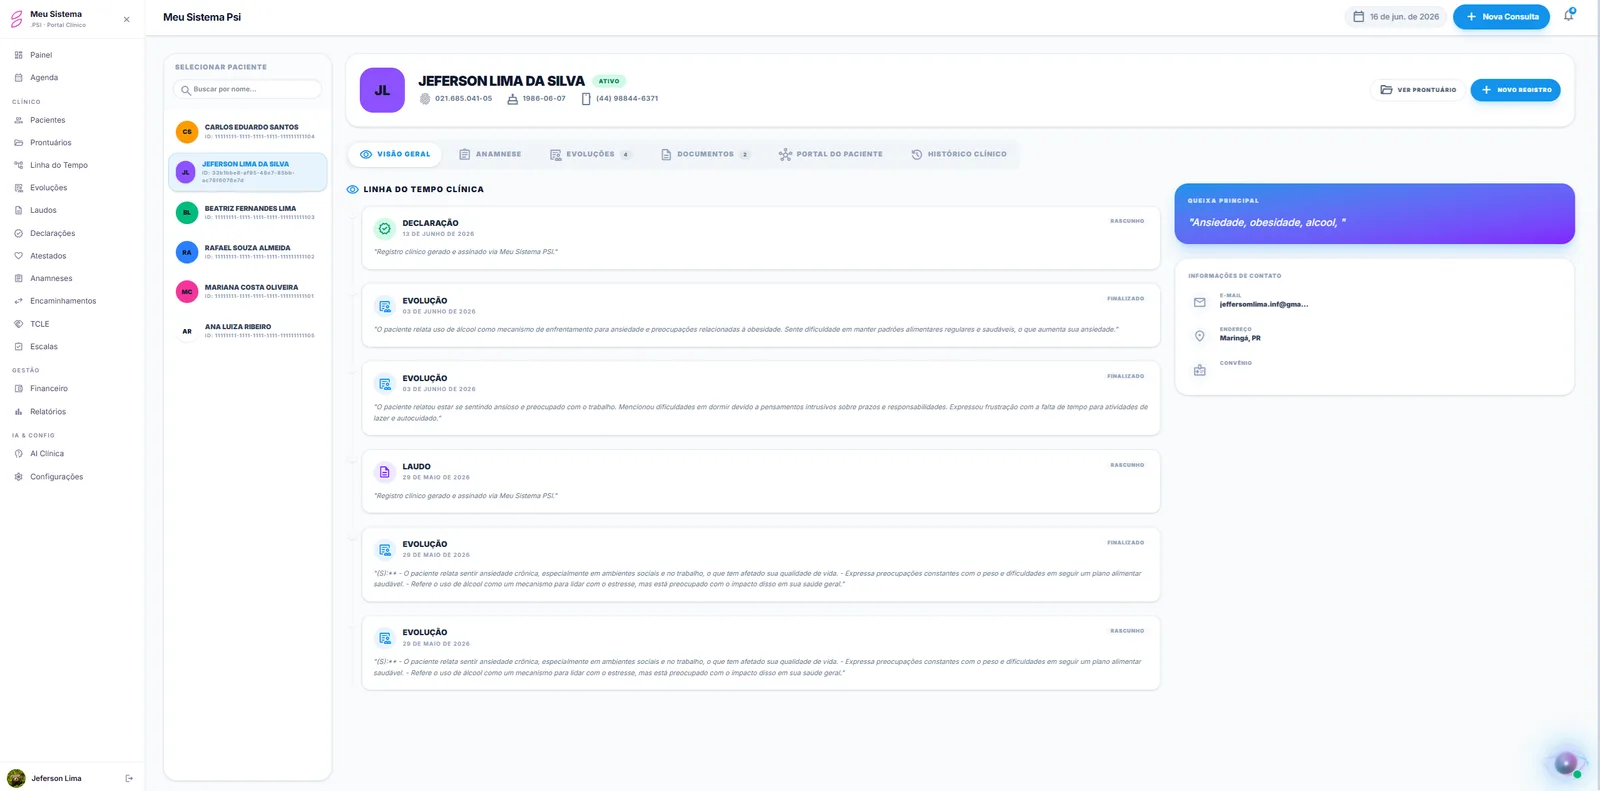Screen dimensions: 1600x791
Task: Click the Laudo purple document icon
Action: [384, 472]
